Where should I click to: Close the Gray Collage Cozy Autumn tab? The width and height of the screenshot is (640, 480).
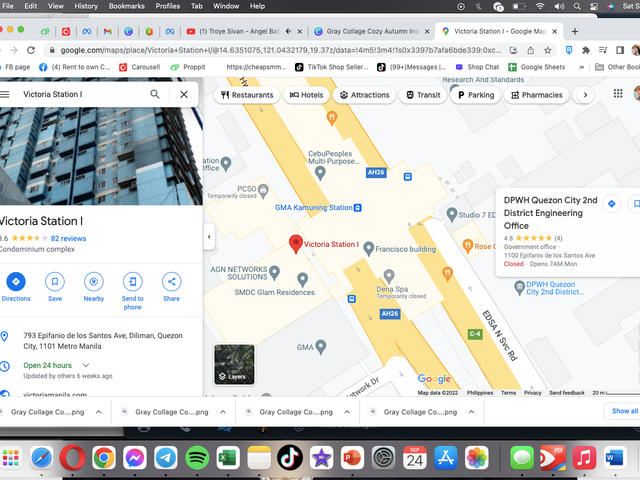point(427,31)
